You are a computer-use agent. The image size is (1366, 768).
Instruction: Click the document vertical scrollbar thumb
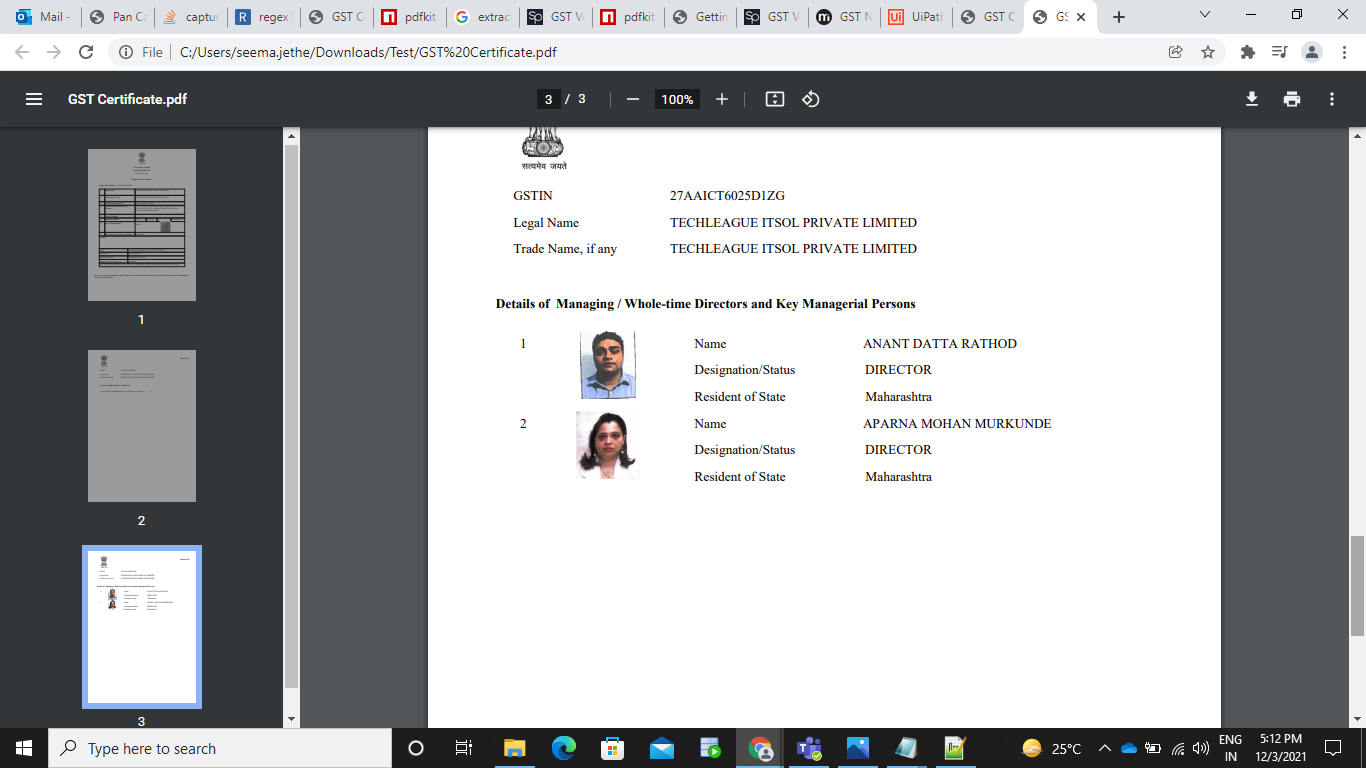(1357, 586)
